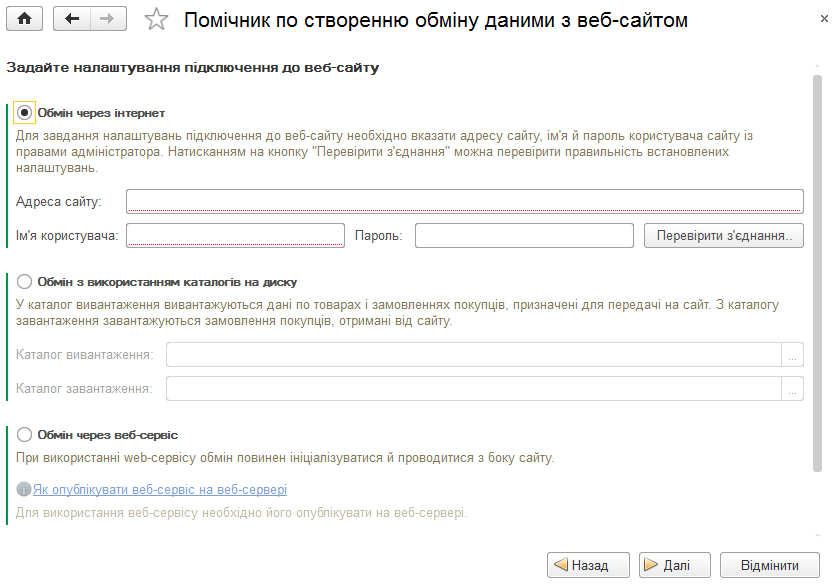
Task: Navigate forward with the right arrow
Action: pyautogui.click(x=108, y=19)
